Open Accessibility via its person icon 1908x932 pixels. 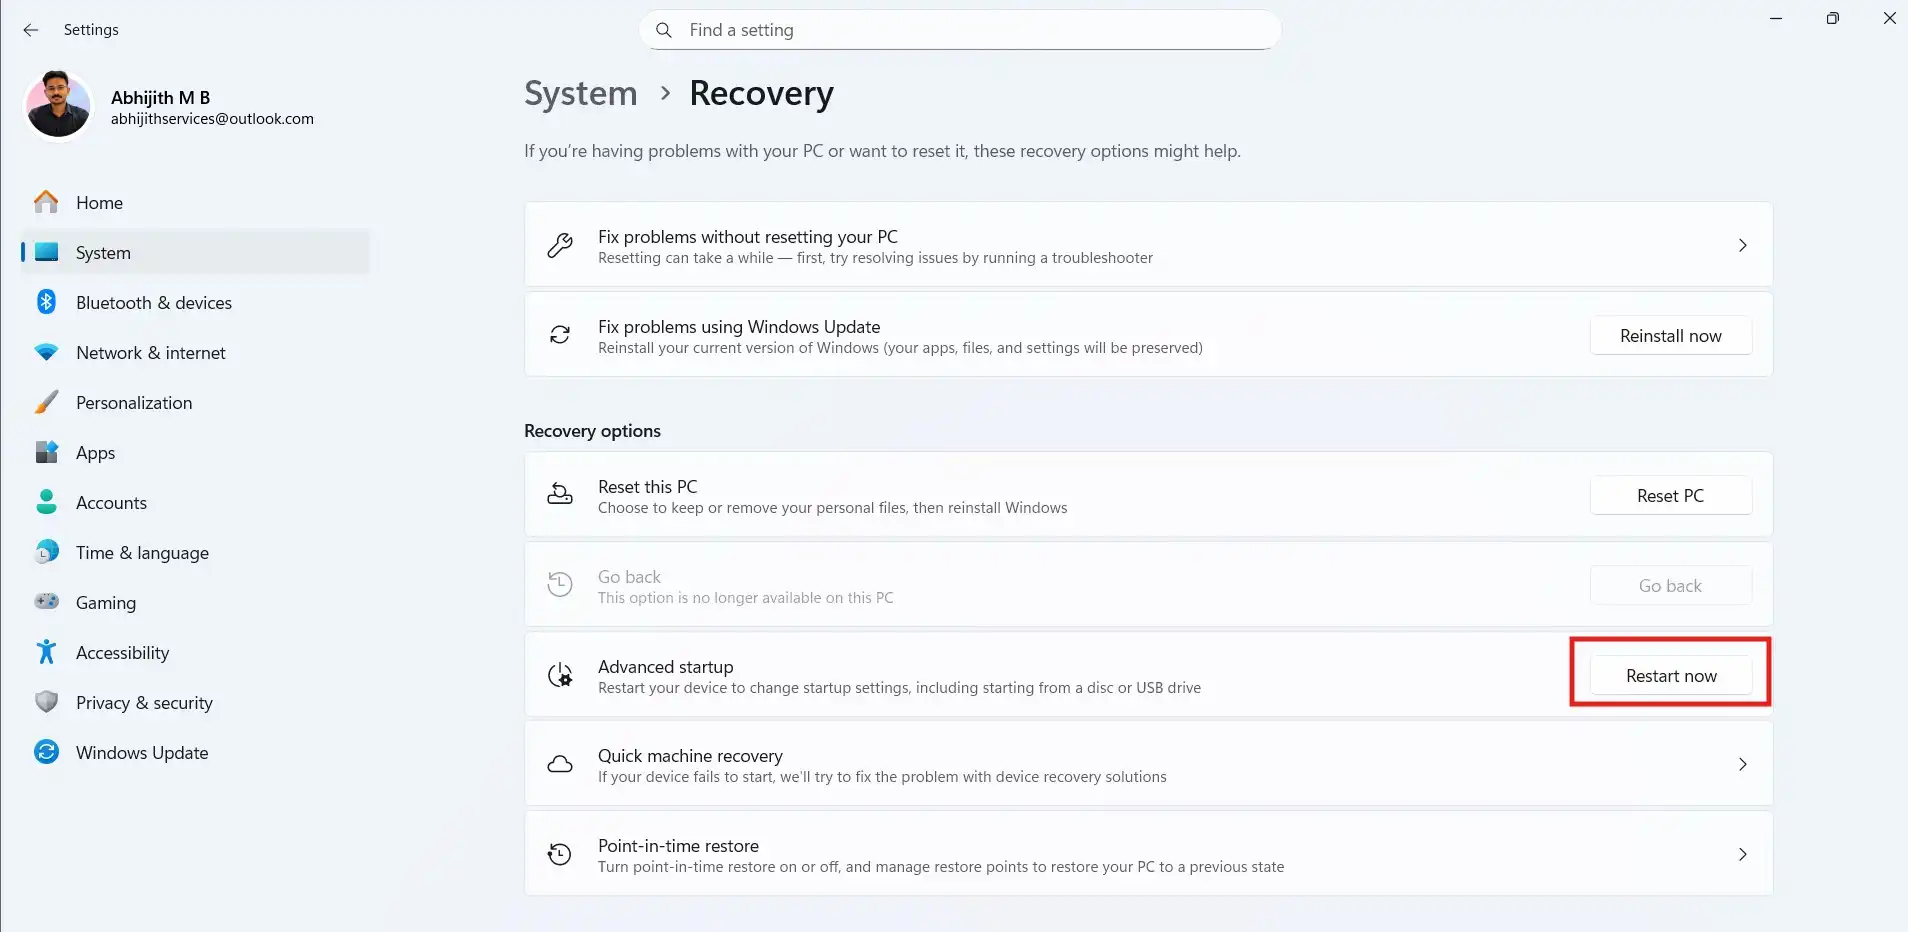[x=46, y=652]
